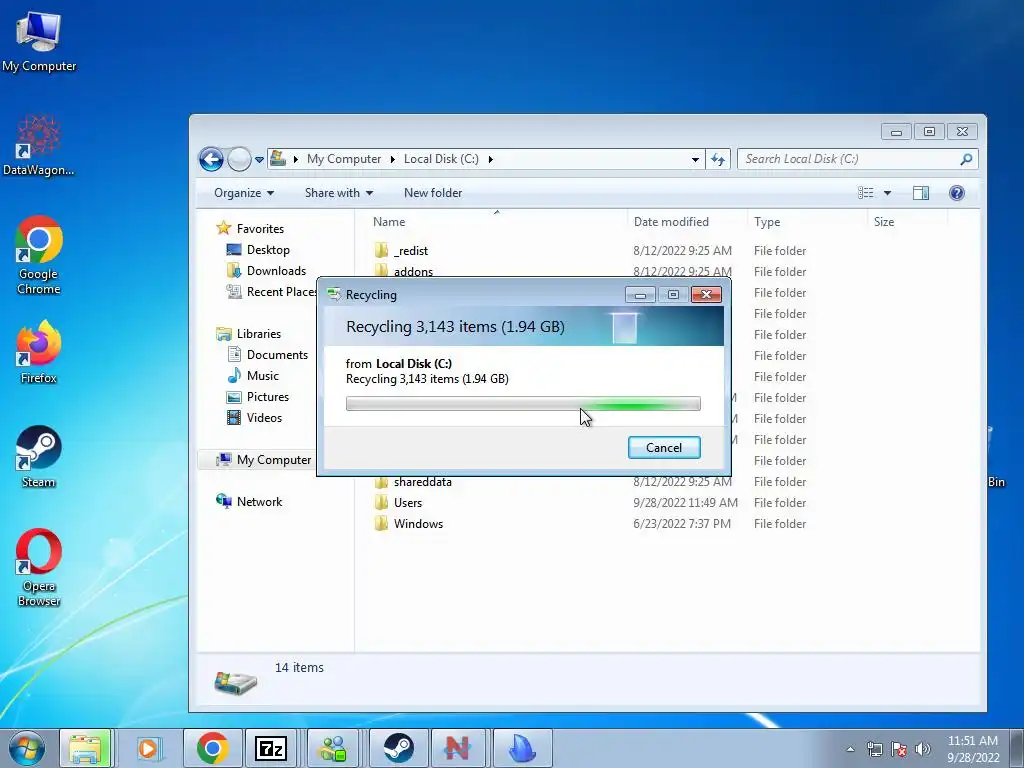Open the Share with menu
Image resolution: width=1024 pixels, height=768 pixels.
338,193
